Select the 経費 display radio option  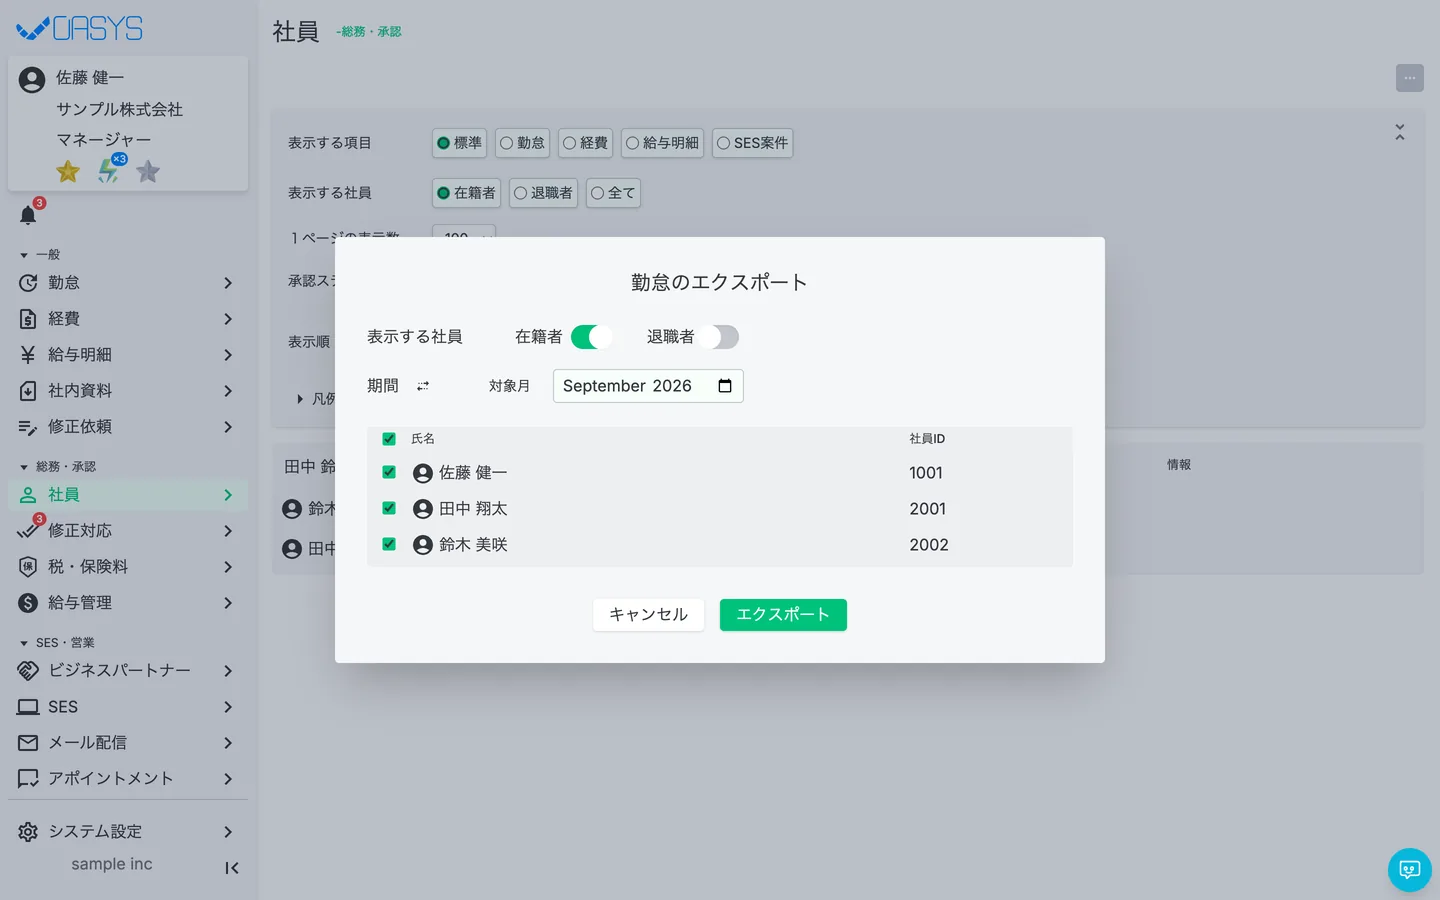pos(585,143)
